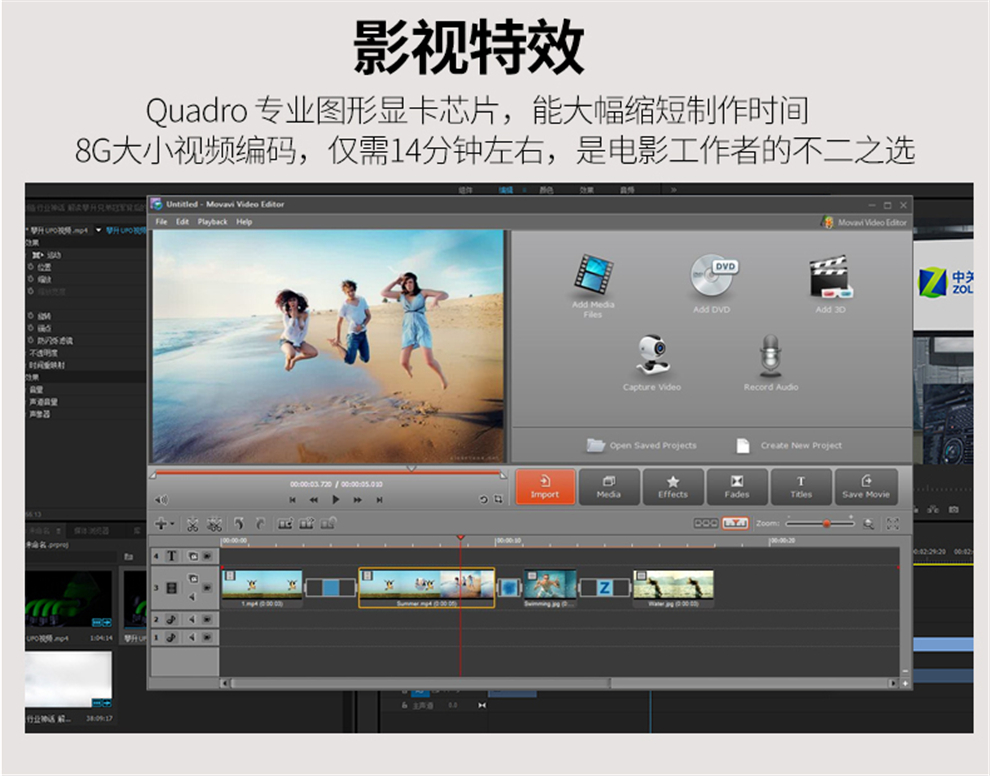The height and width of the screenshot is (776, 990).
Task: Open the Add DVD option
Action: pyautogui.click(x=711, y=272)
